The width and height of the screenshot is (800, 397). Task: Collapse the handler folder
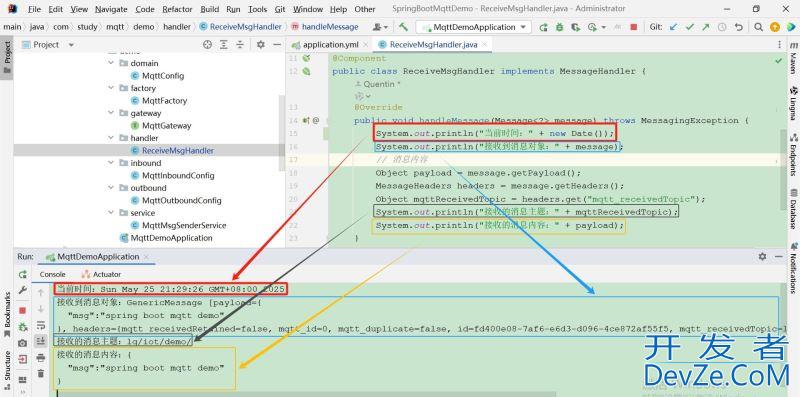[x=111, y=138]
